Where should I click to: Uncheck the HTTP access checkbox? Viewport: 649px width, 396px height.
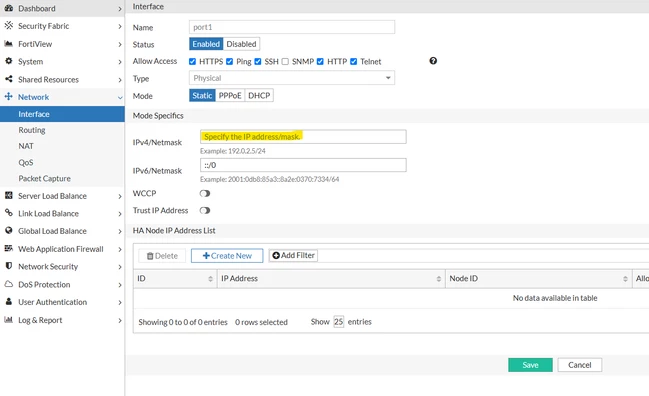click(x=320, y=62)
